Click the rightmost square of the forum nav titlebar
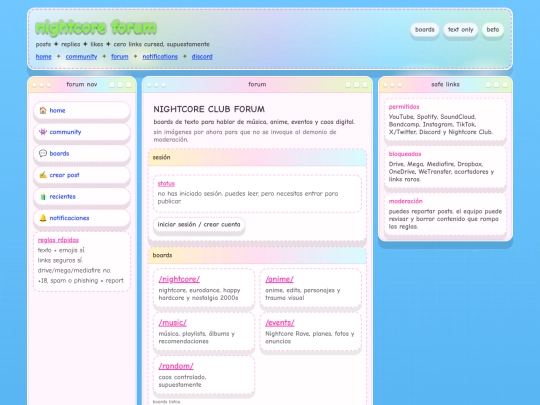 click(128, 85)
